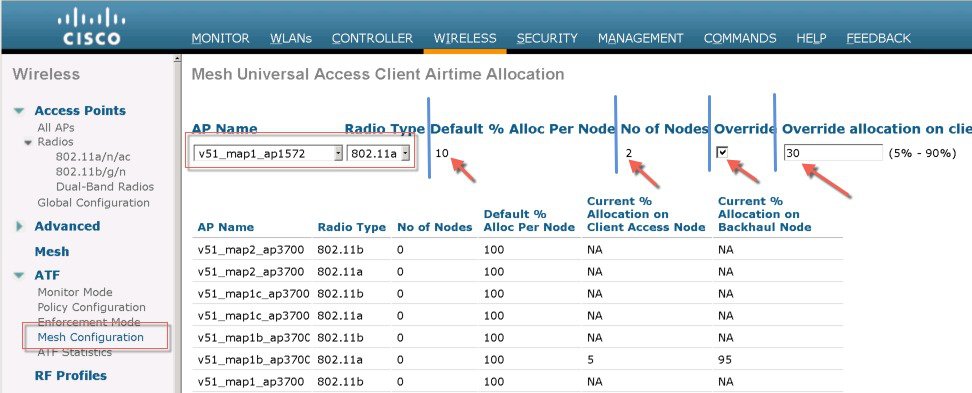Open ATF Policy Configuration link

coord(92,307)
